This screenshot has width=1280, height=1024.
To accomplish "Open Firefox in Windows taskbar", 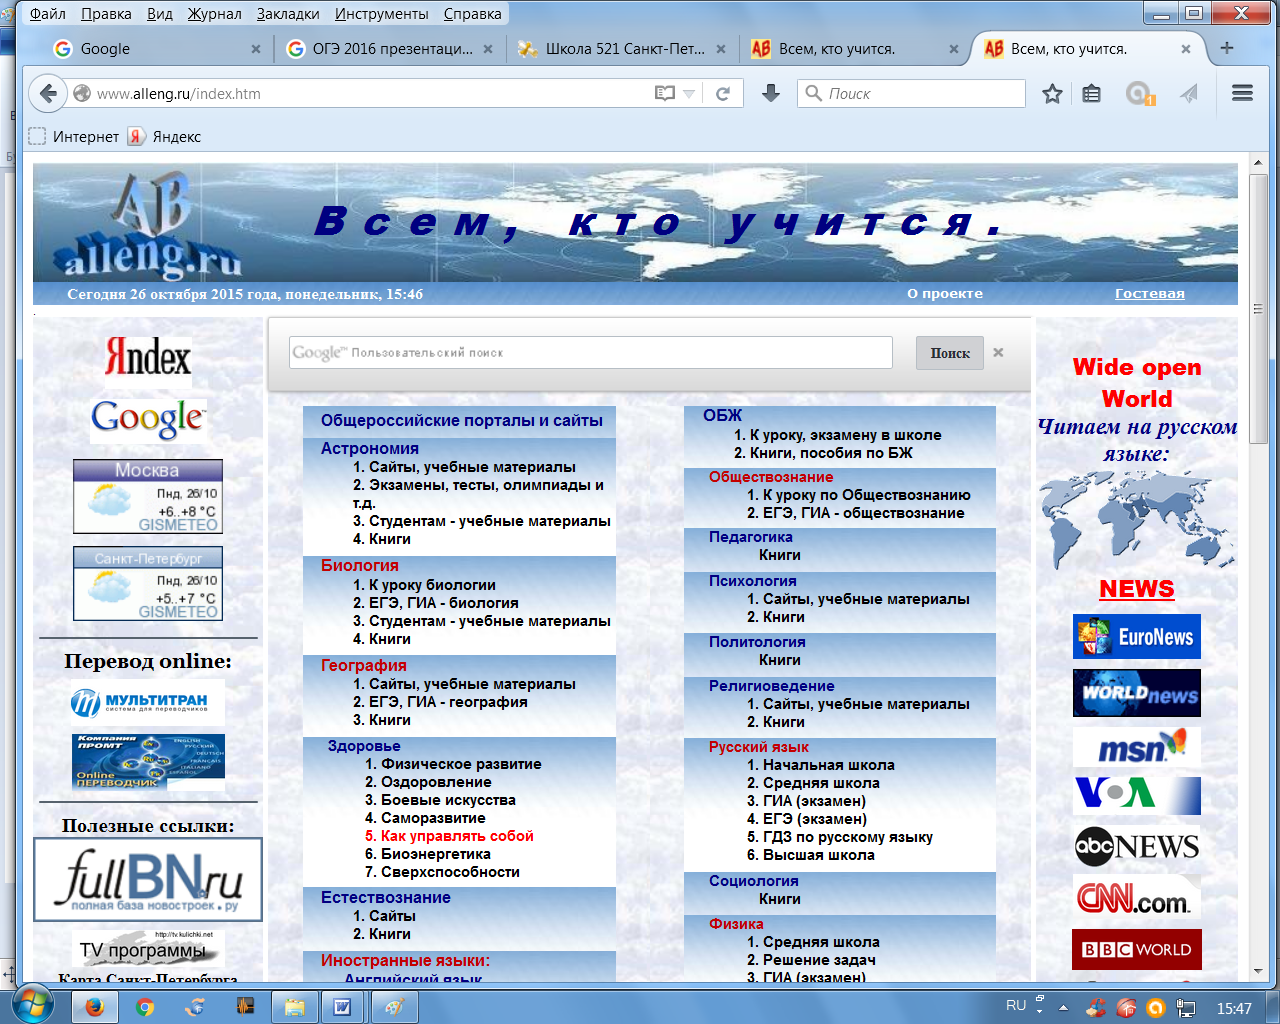I will [94, 1007].
